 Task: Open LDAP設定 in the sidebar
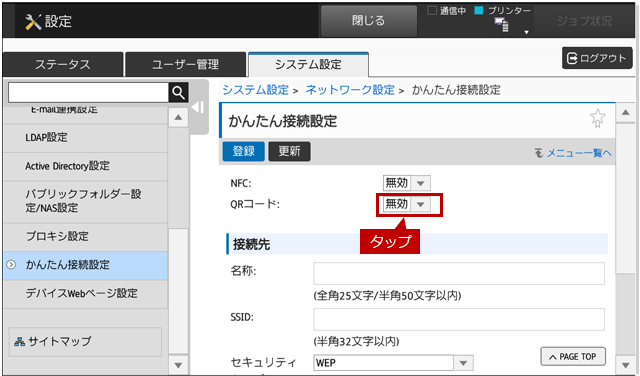pos(85,138)
